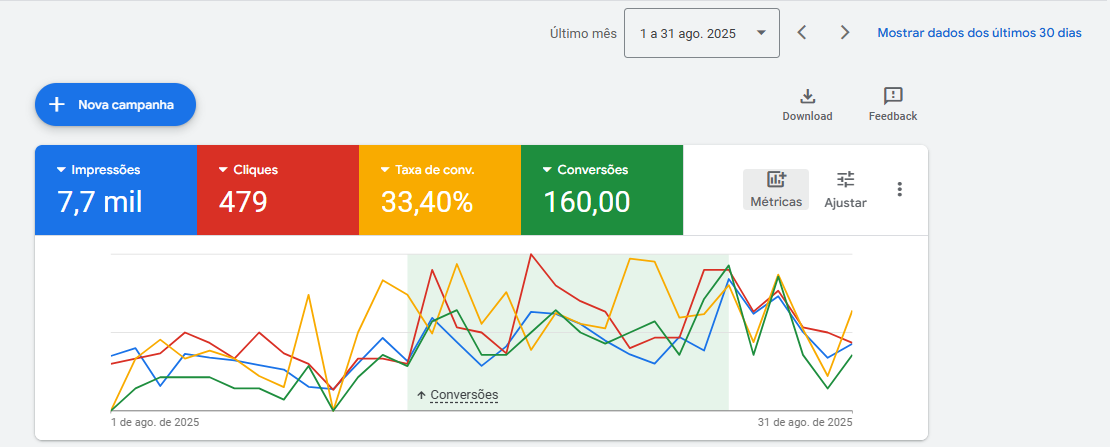Select the green 160,00 conversions value
This screenshot has height=447, width=1110.
click(x=586, y=202)
